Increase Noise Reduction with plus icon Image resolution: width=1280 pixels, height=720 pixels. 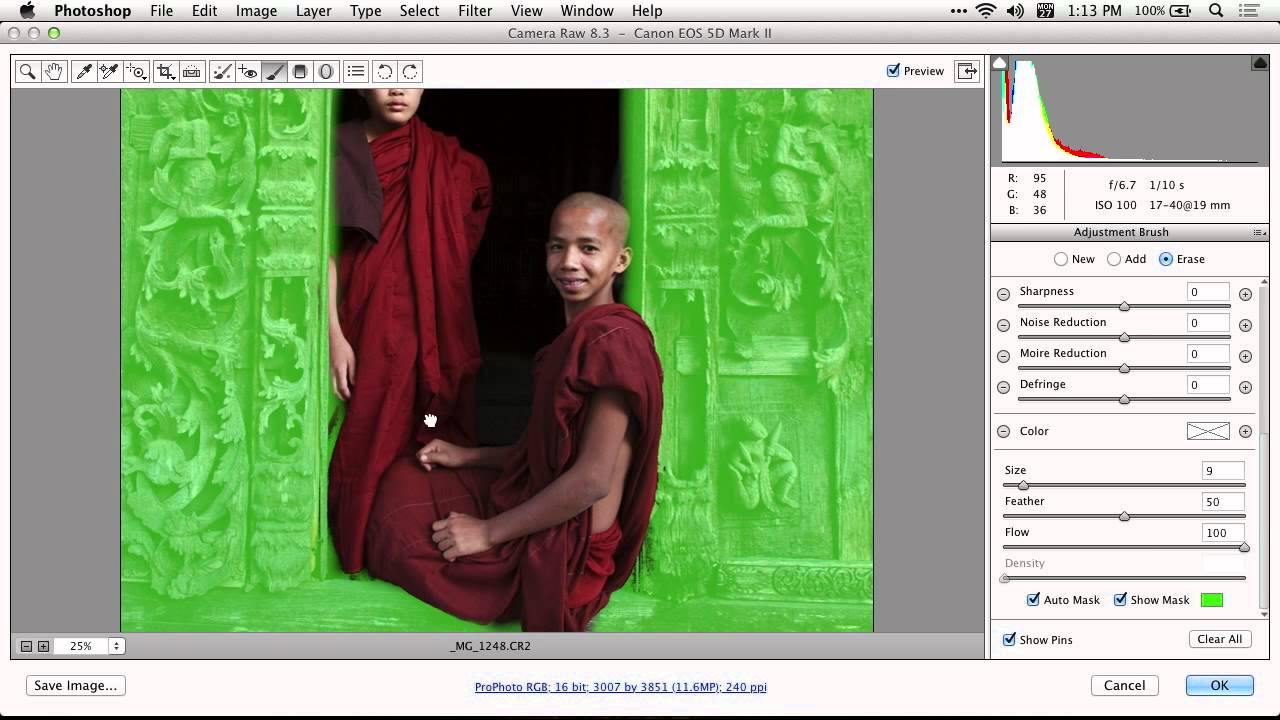(1245, 325)
